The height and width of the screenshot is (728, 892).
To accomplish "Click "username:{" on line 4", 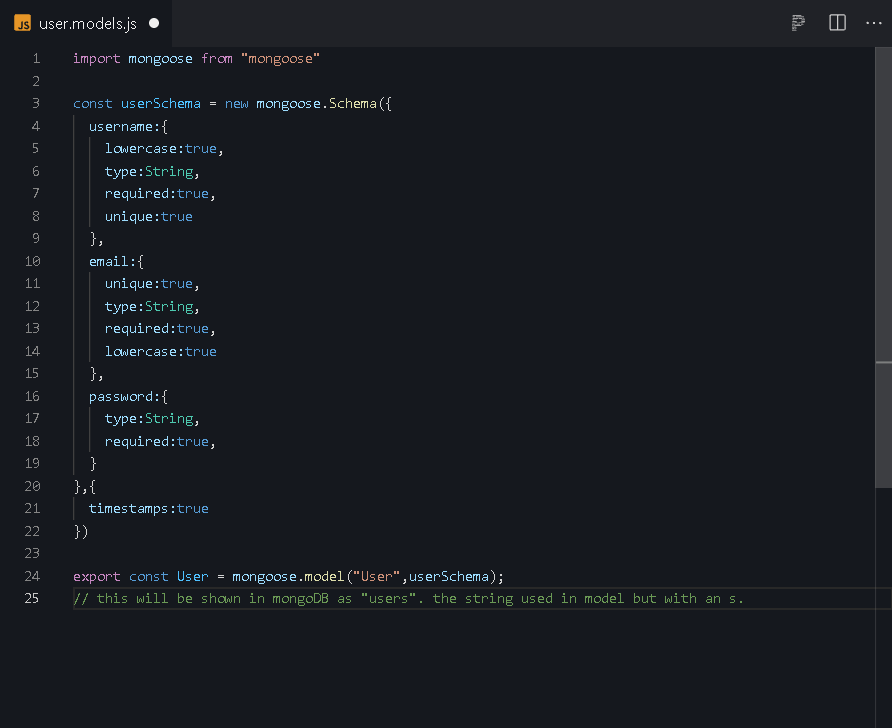I will tap(129, 126).
